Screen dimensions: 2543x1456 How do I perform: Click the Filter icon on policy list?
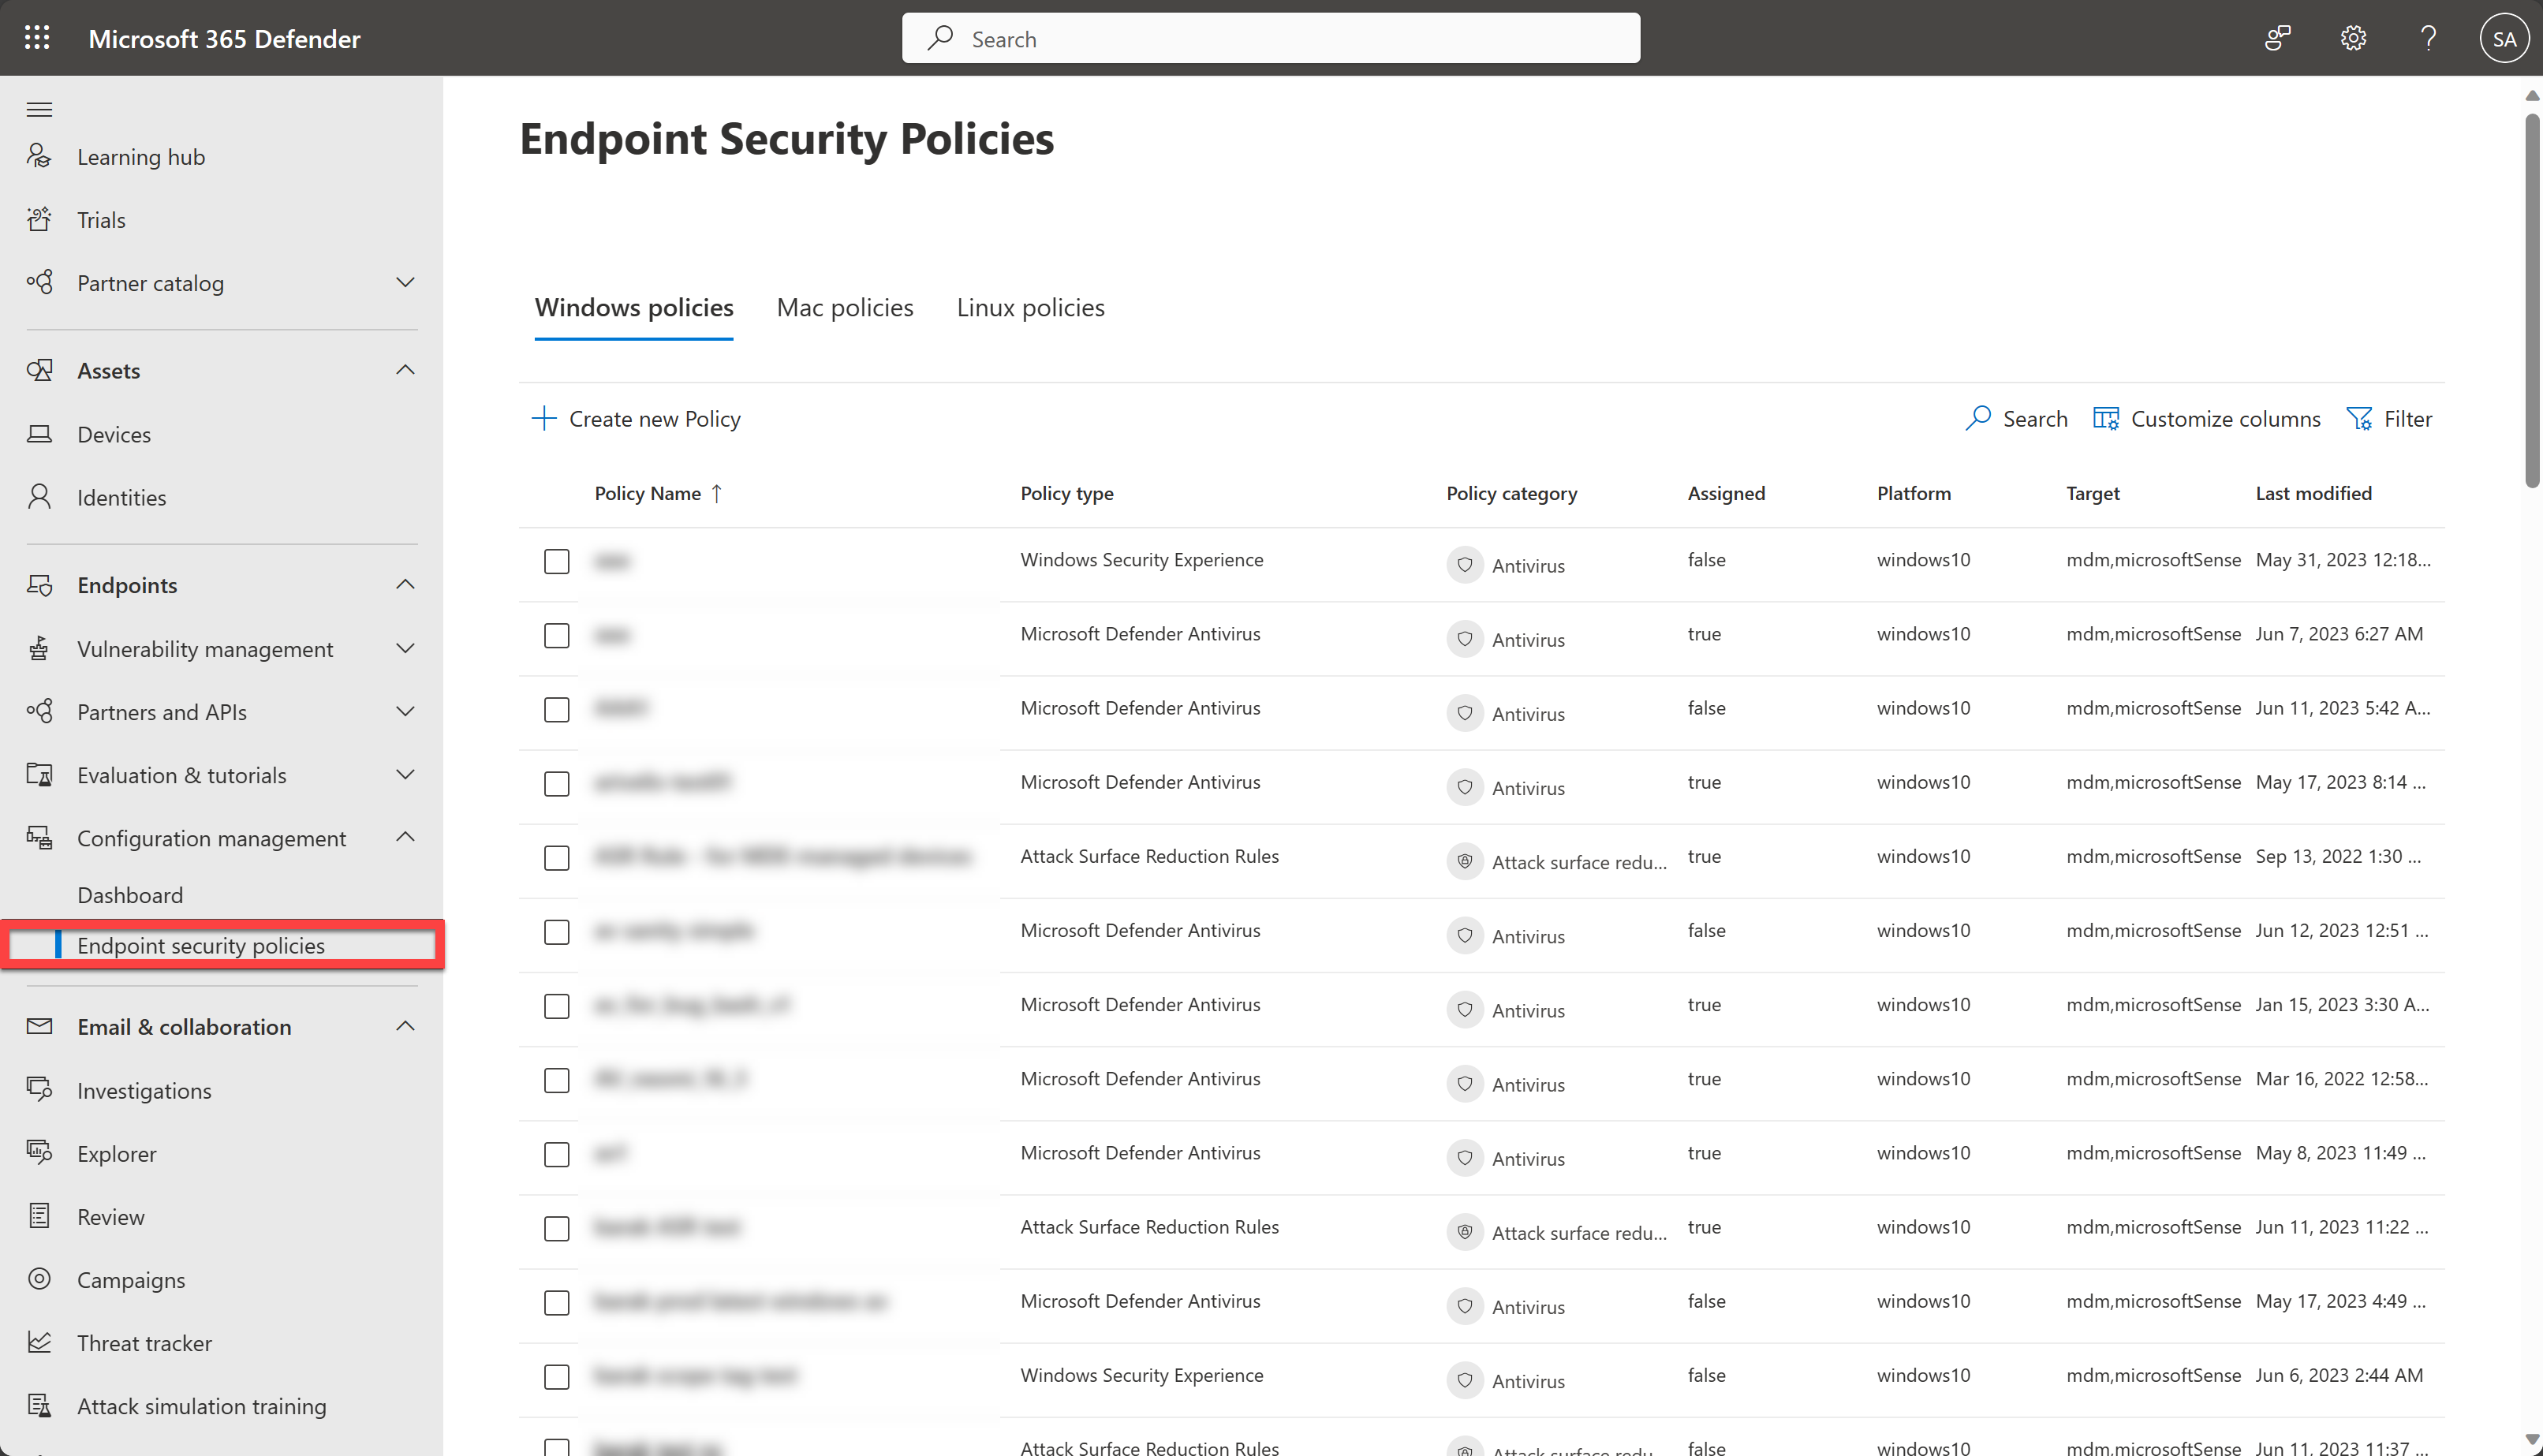click(2360, 417)
